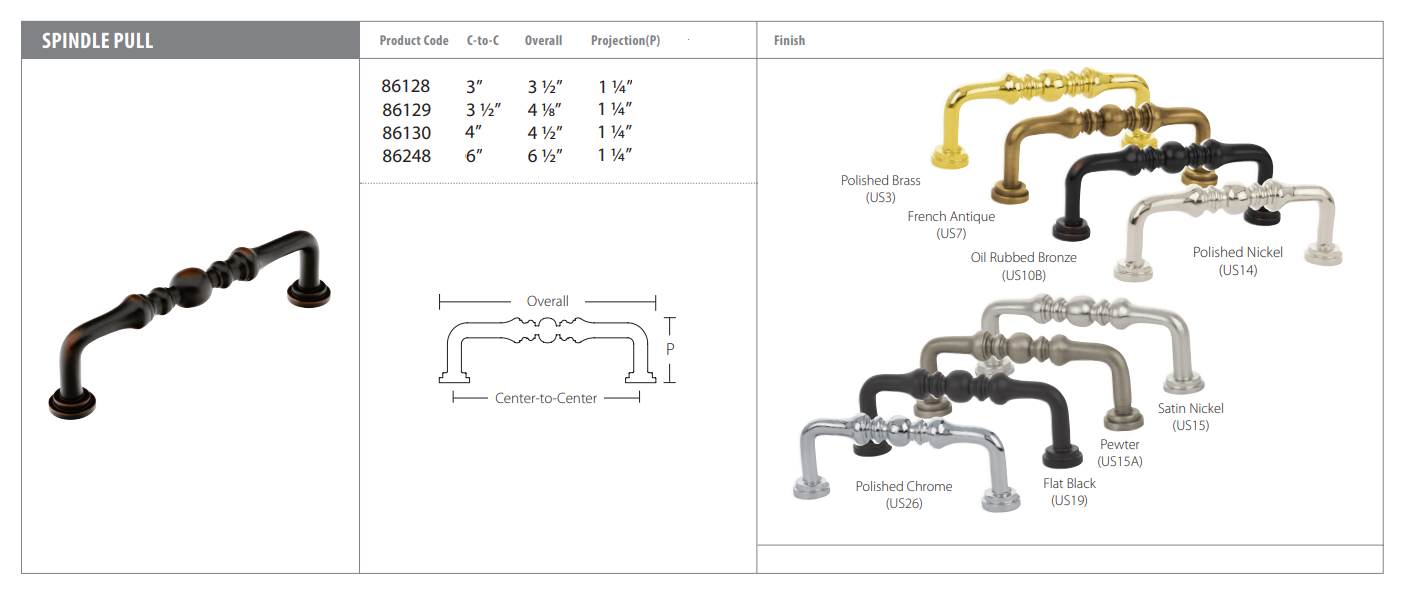This screenshot has height=592, width=1402.
Task: Click the C-to-C column header
Action: pyautogui.click(x=483, y=41)
